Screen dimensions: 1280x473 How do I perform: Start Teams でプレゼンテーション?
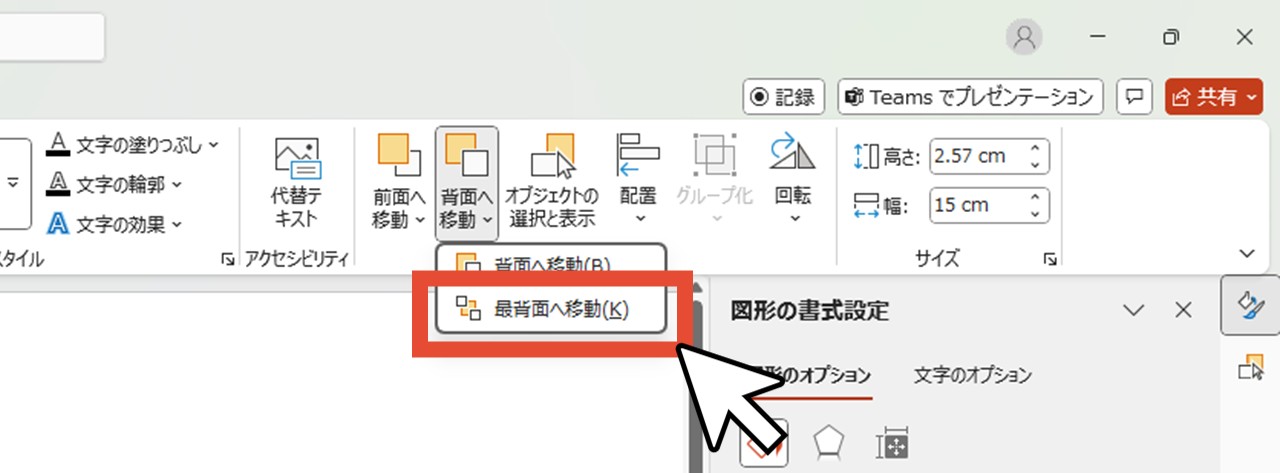pos(970,97)
